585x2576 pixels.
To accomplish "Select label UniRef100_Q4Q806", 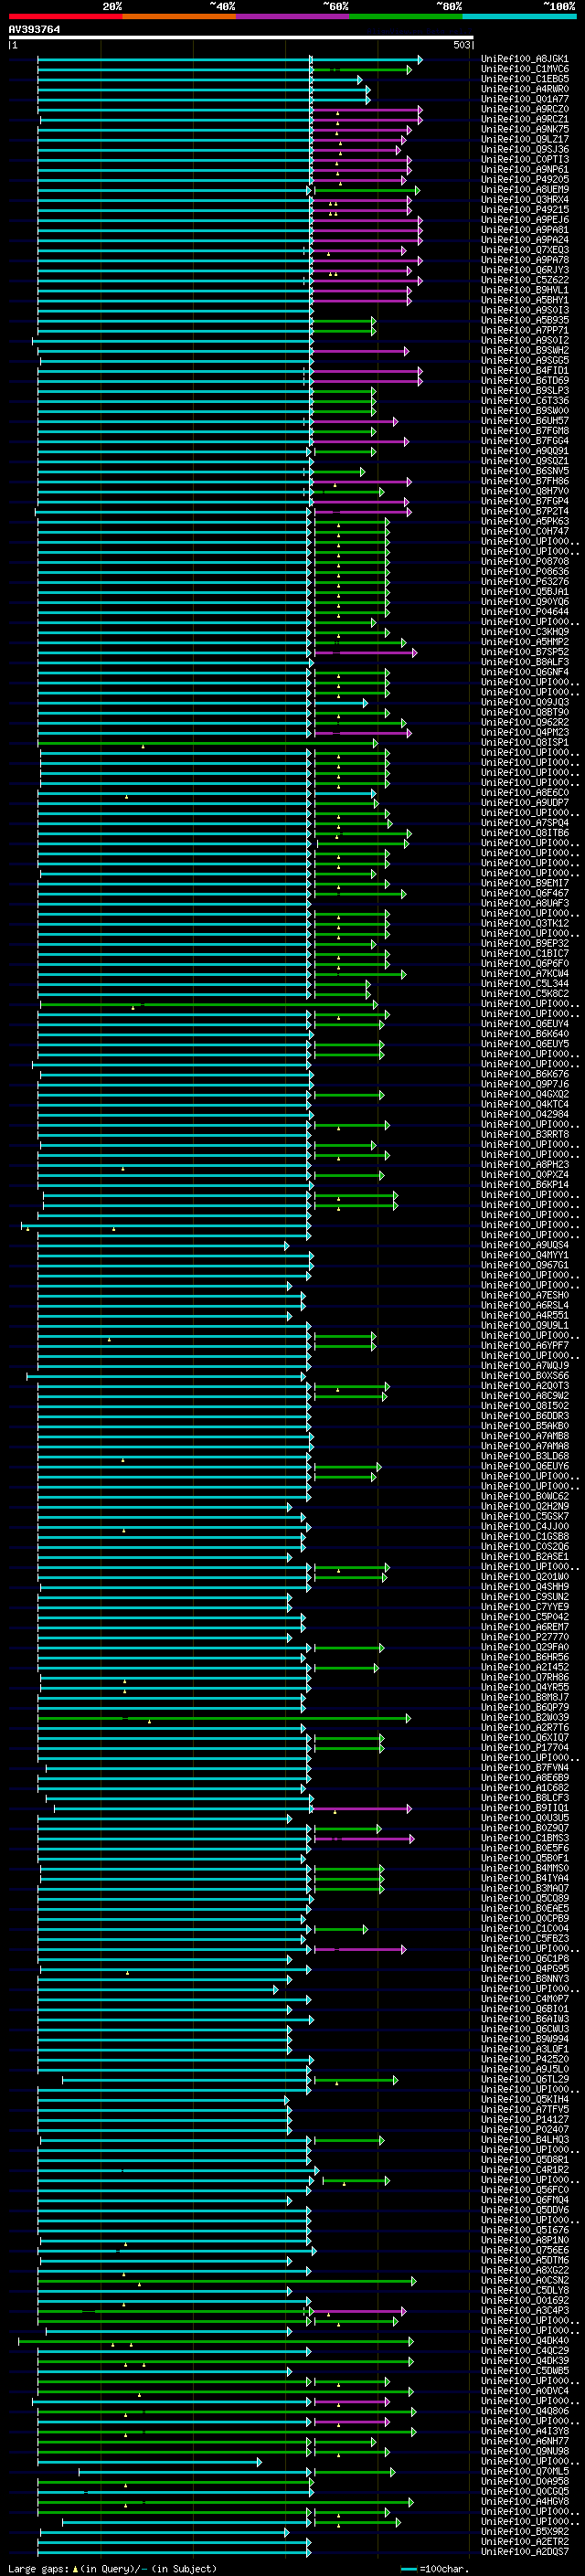I will click(525, 2410).
